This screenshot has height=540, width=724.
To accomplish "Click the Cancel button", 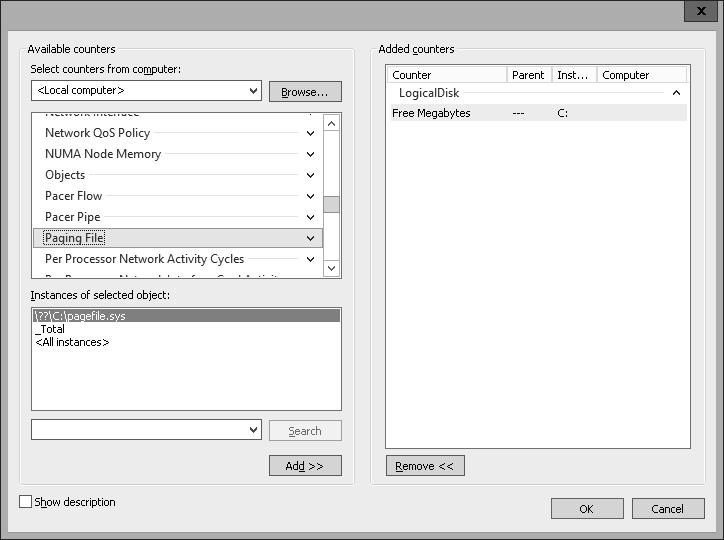I will point(668,509).
